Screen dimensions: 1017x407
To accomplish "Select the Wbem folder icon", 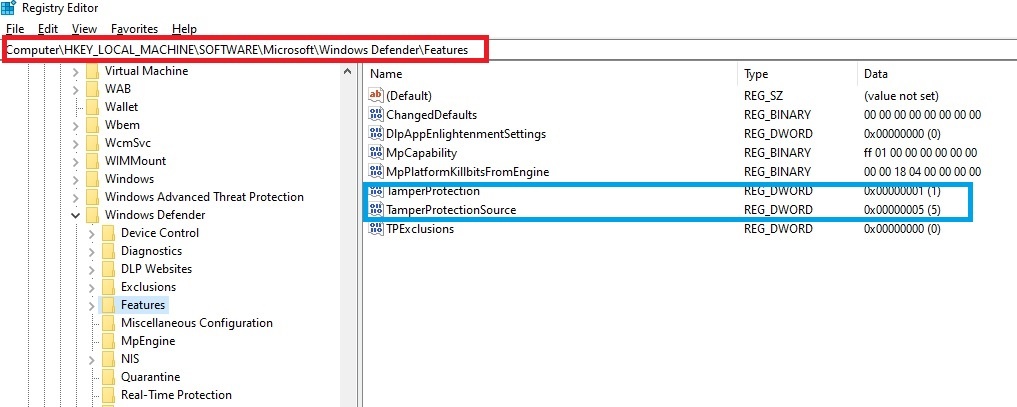I will click(93, 124).
